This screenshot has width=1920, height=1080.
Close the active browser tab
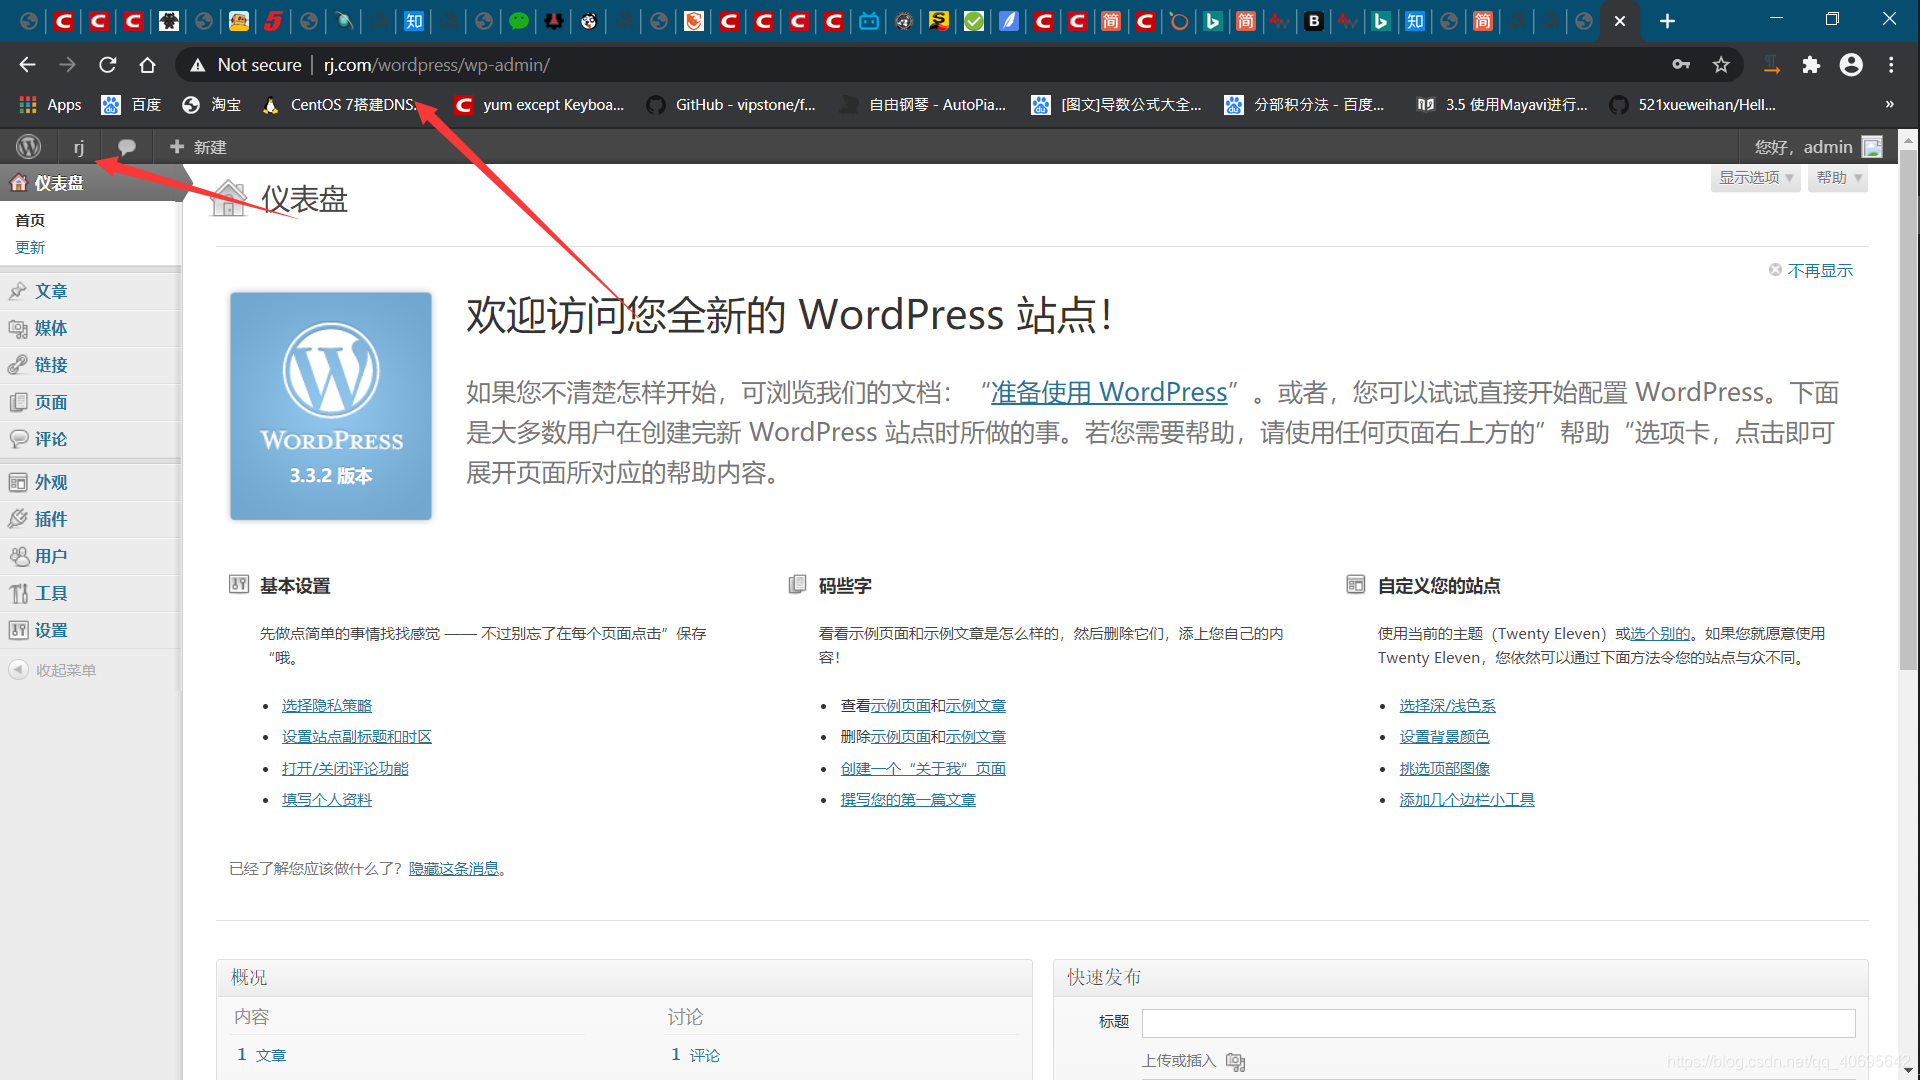(x=1620, y=21)
